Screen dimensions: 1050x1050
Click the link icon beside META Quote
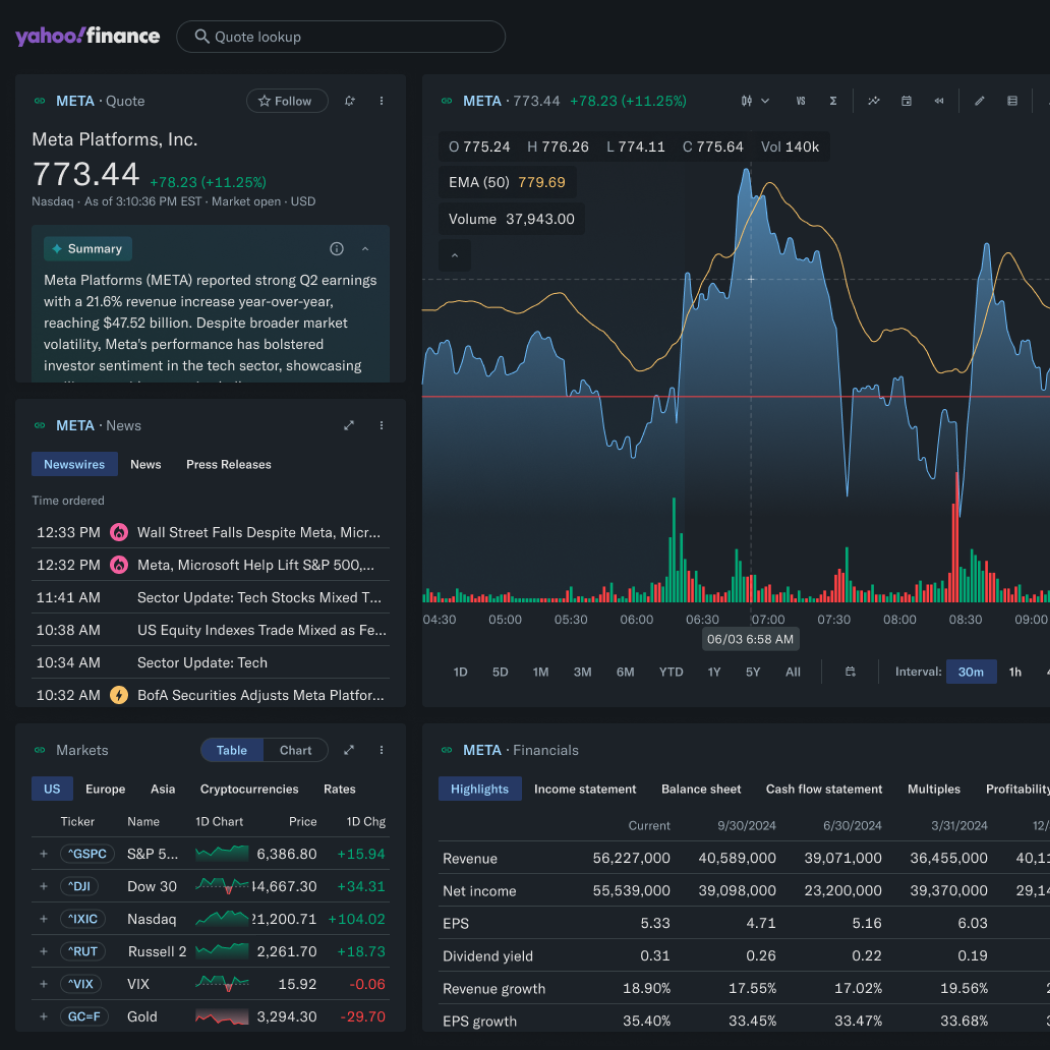40,101
